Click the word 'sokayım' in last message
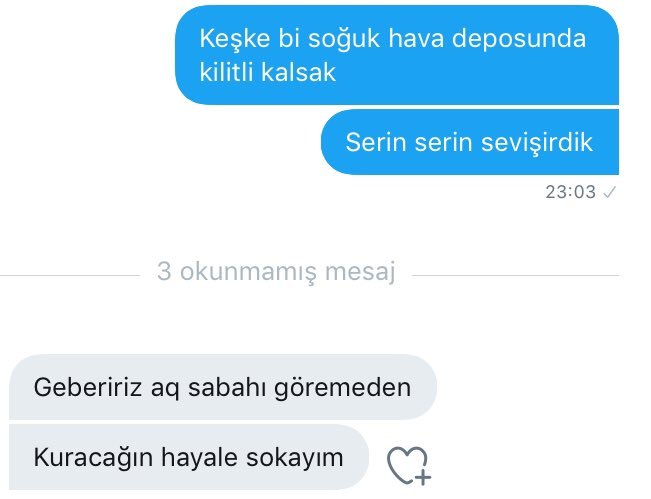The image size is (651, 499). [x=295, y=458]
